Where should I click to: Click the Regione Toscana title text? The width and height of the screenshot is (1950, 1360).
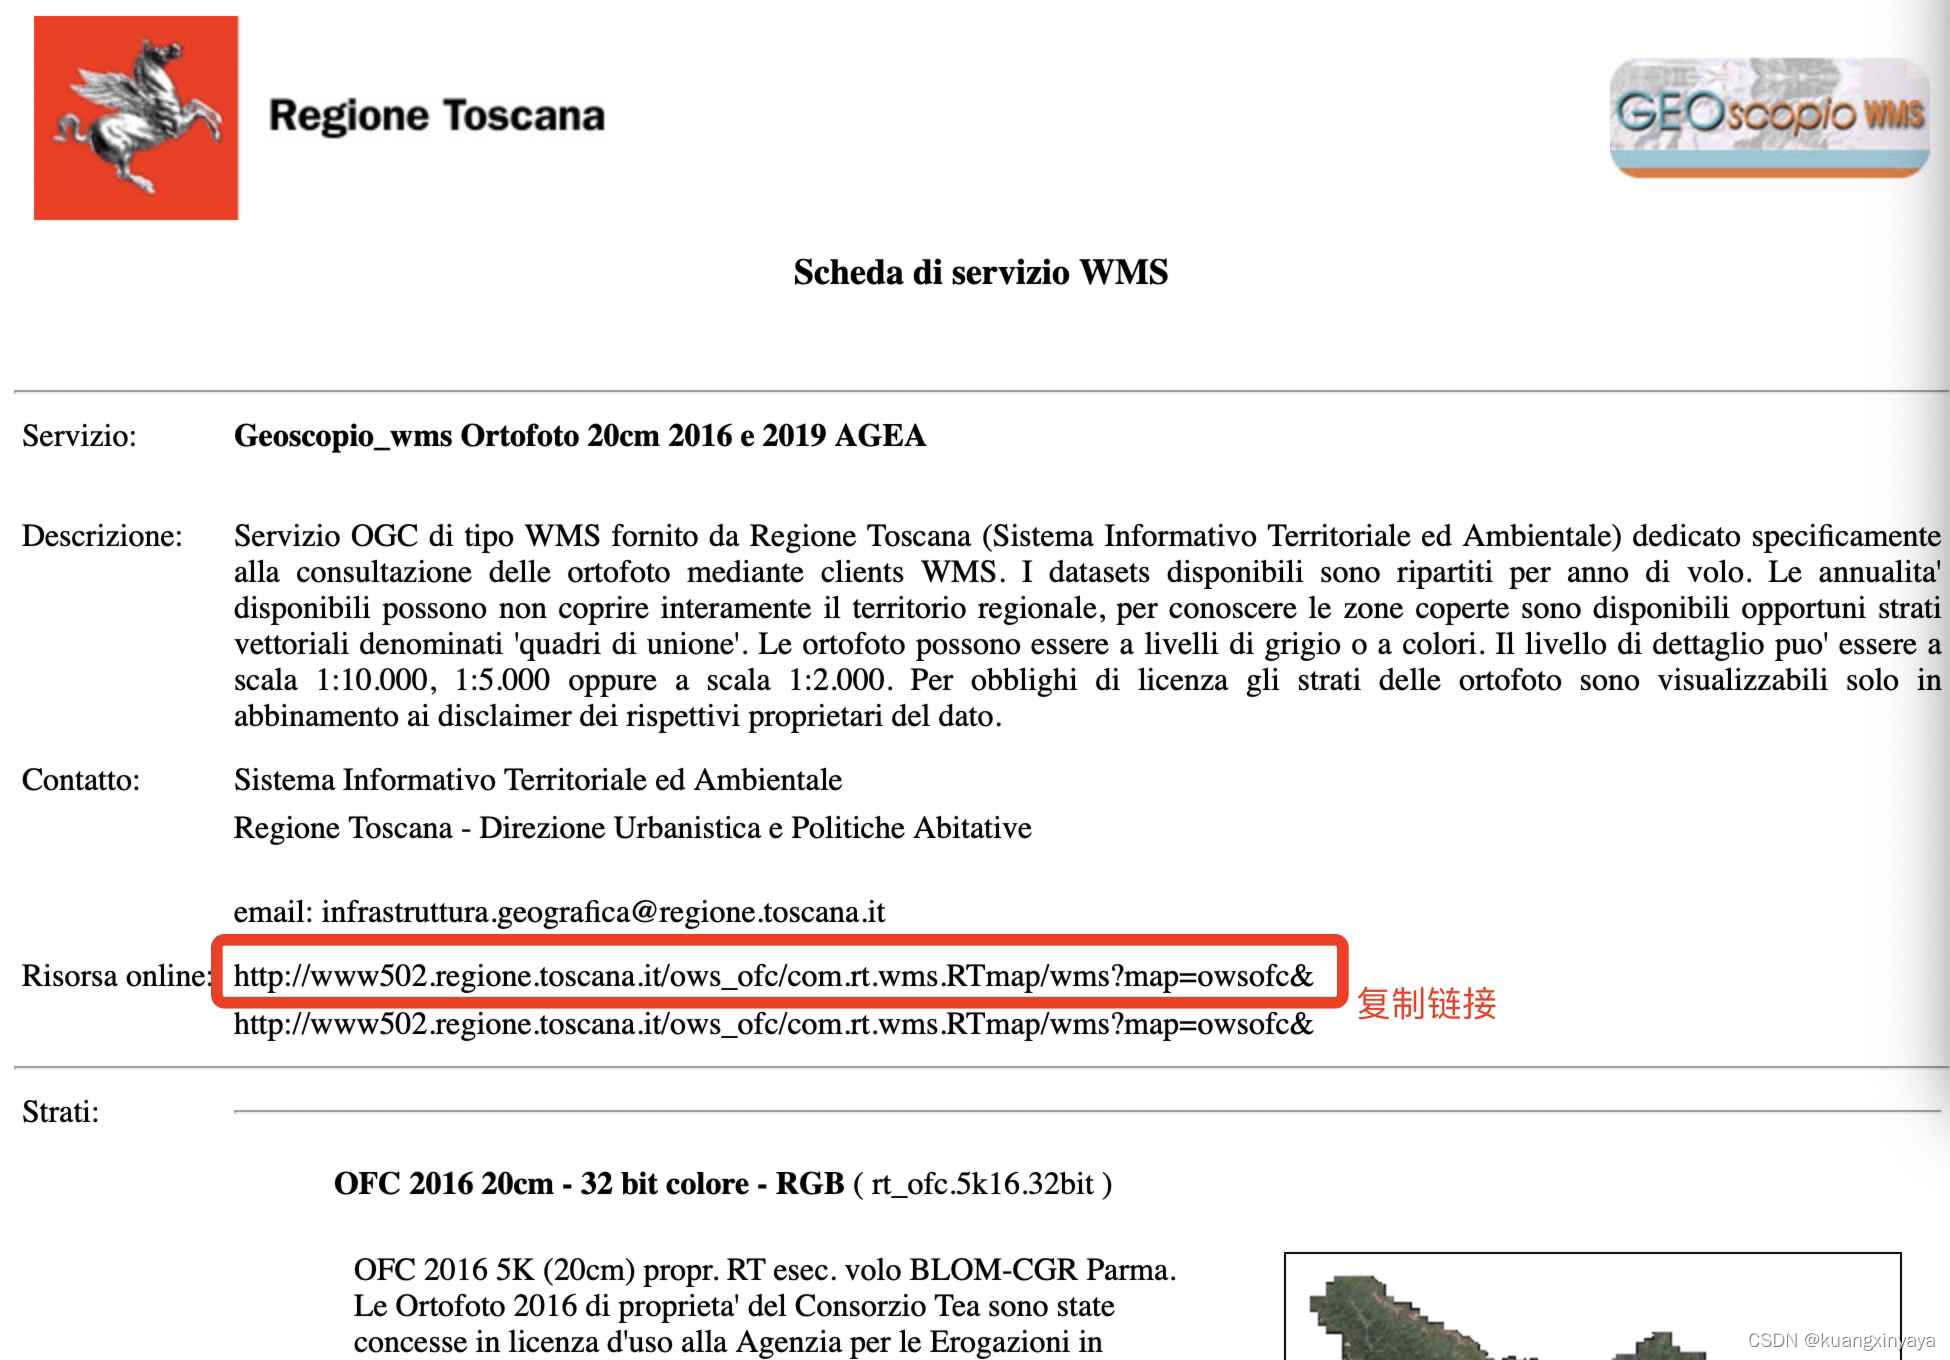[436, 116]
